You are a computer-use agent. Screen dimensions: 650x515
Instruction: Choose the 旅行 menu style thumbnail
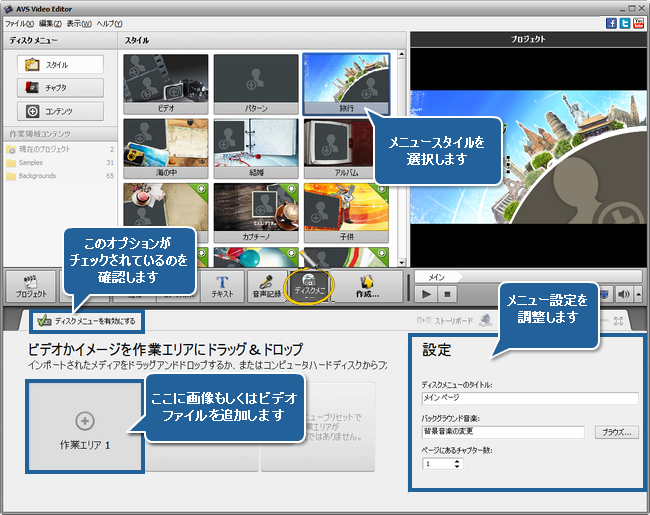pyautogui.click(x=345, y=84)
